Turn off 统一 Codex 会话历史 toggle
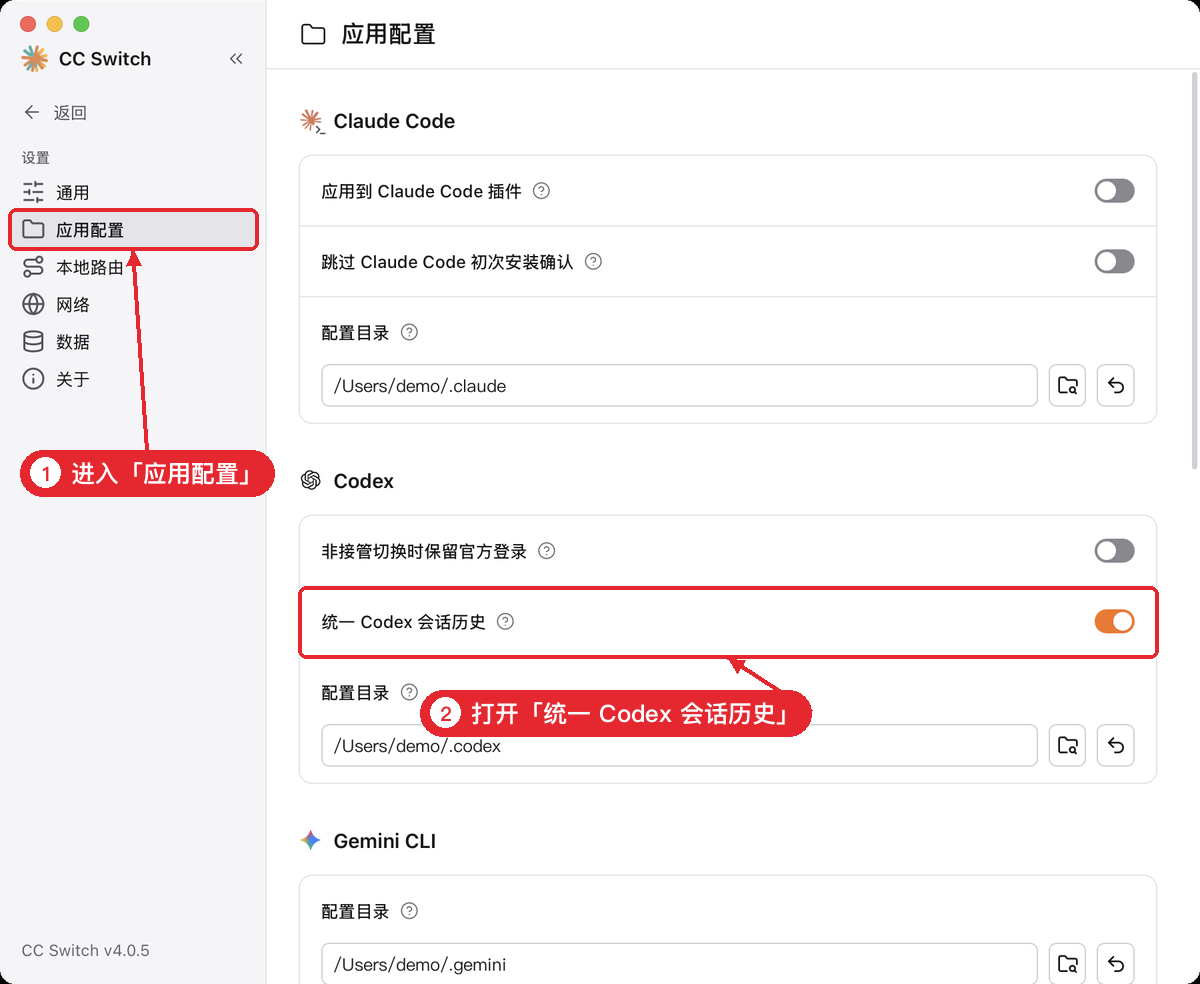 pyautogui.click(x=1114, y=622)
